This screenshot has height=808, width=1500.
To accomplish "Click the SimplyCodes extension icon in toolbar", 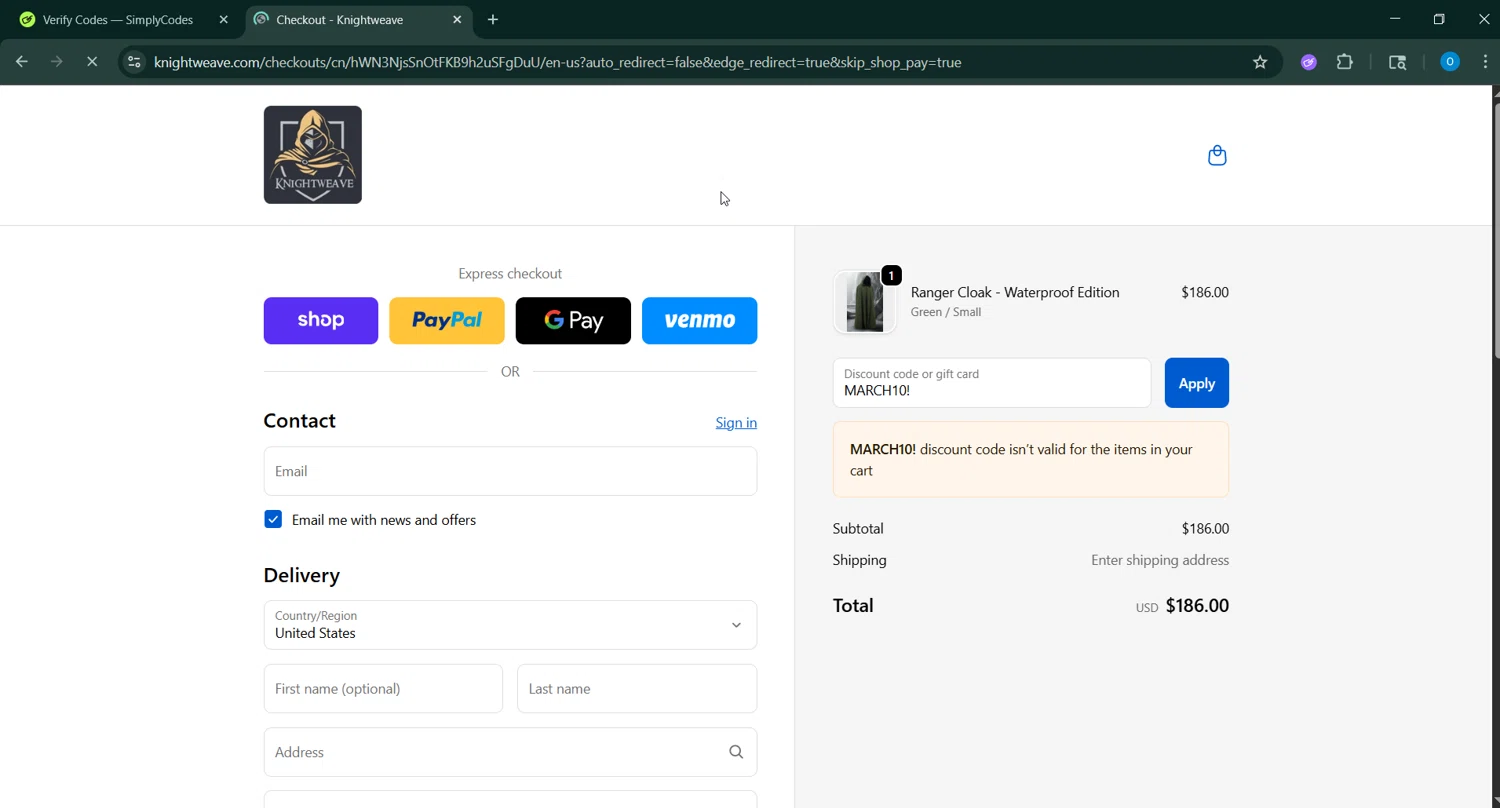I will point(1308,62).
